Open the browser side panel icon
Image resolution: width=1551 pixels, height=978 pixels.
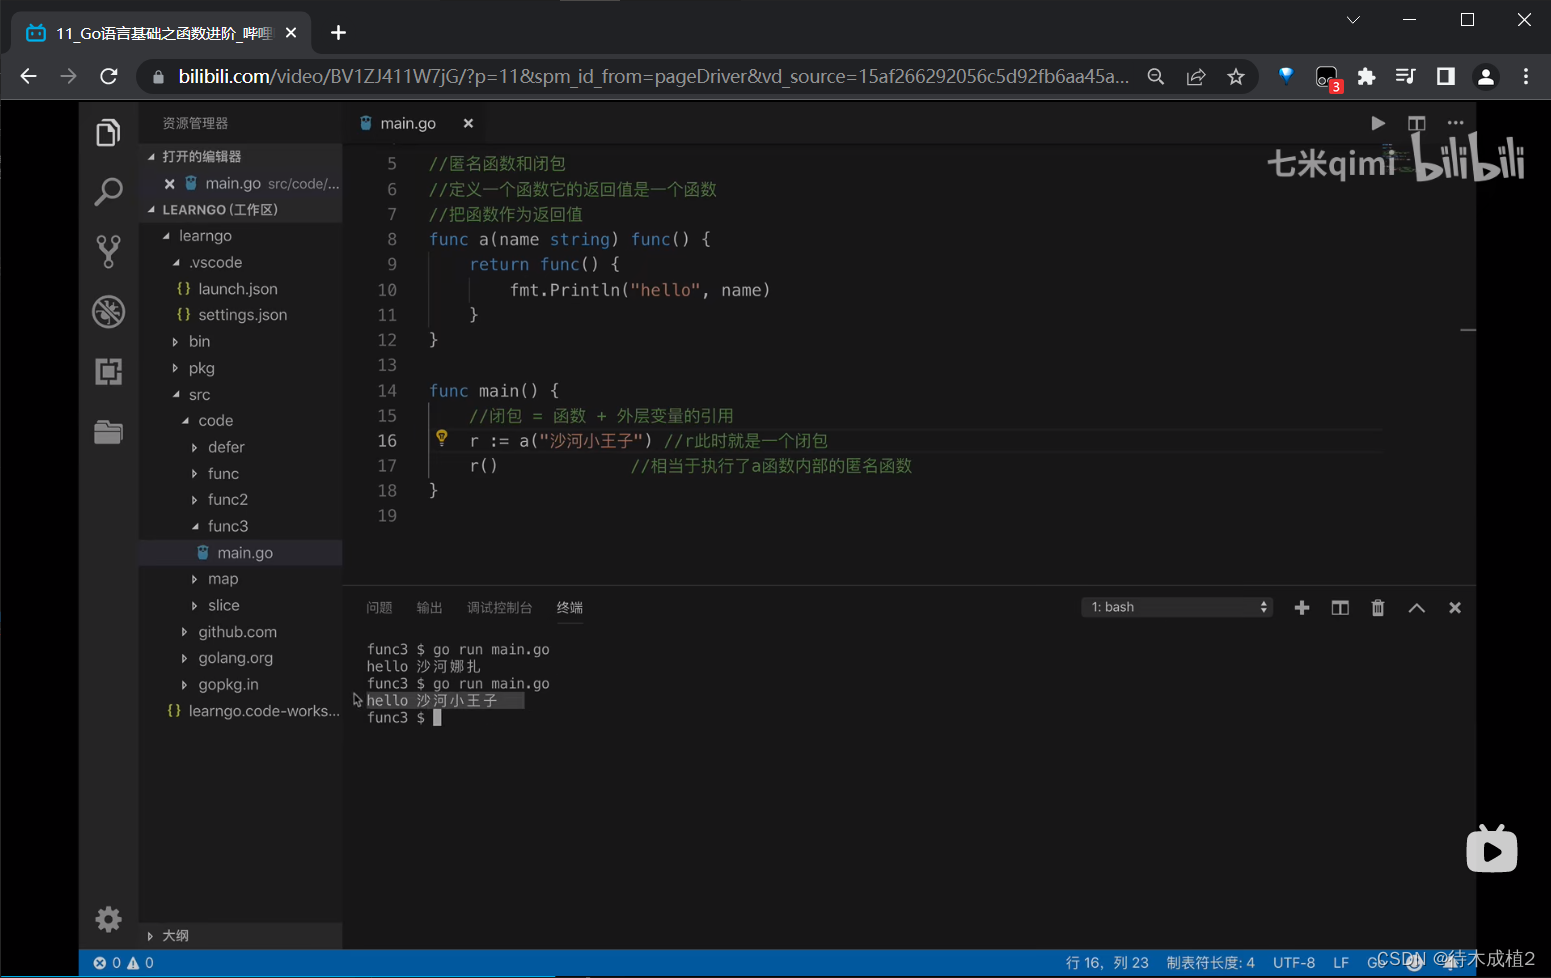(x=1446, y=76)
